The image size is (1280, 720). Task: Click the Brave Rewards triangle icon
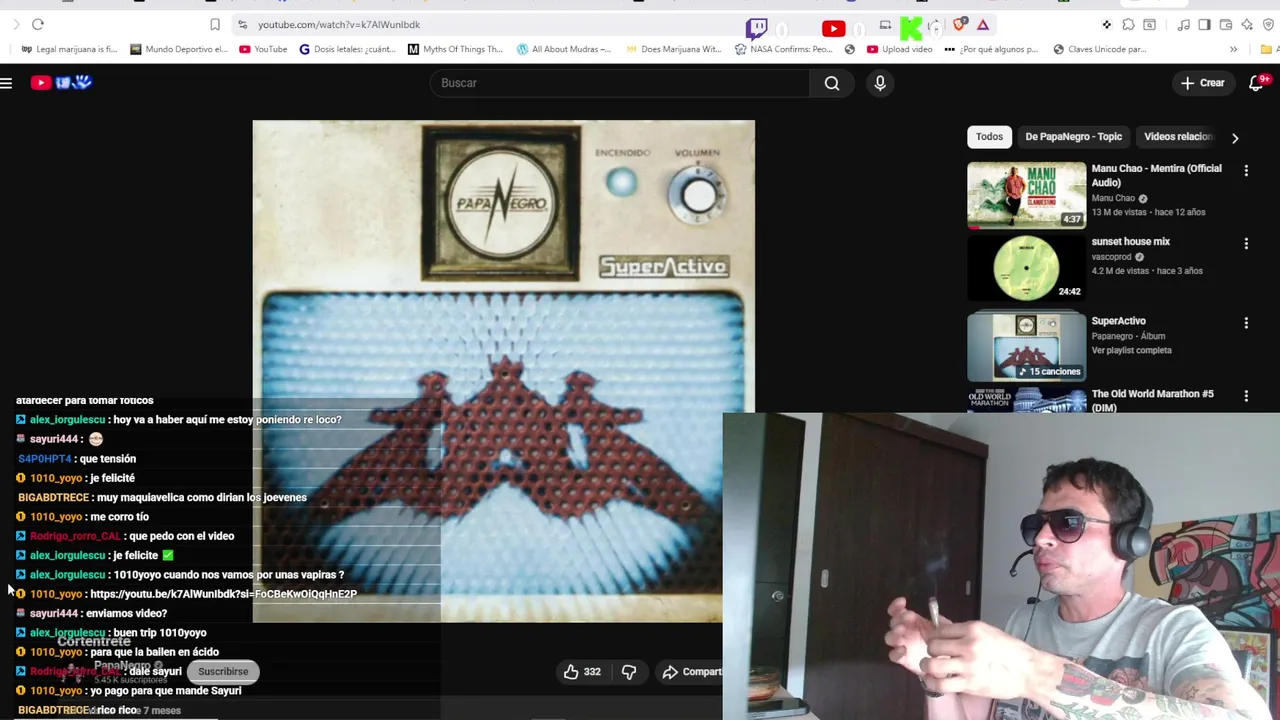[983, 25]
